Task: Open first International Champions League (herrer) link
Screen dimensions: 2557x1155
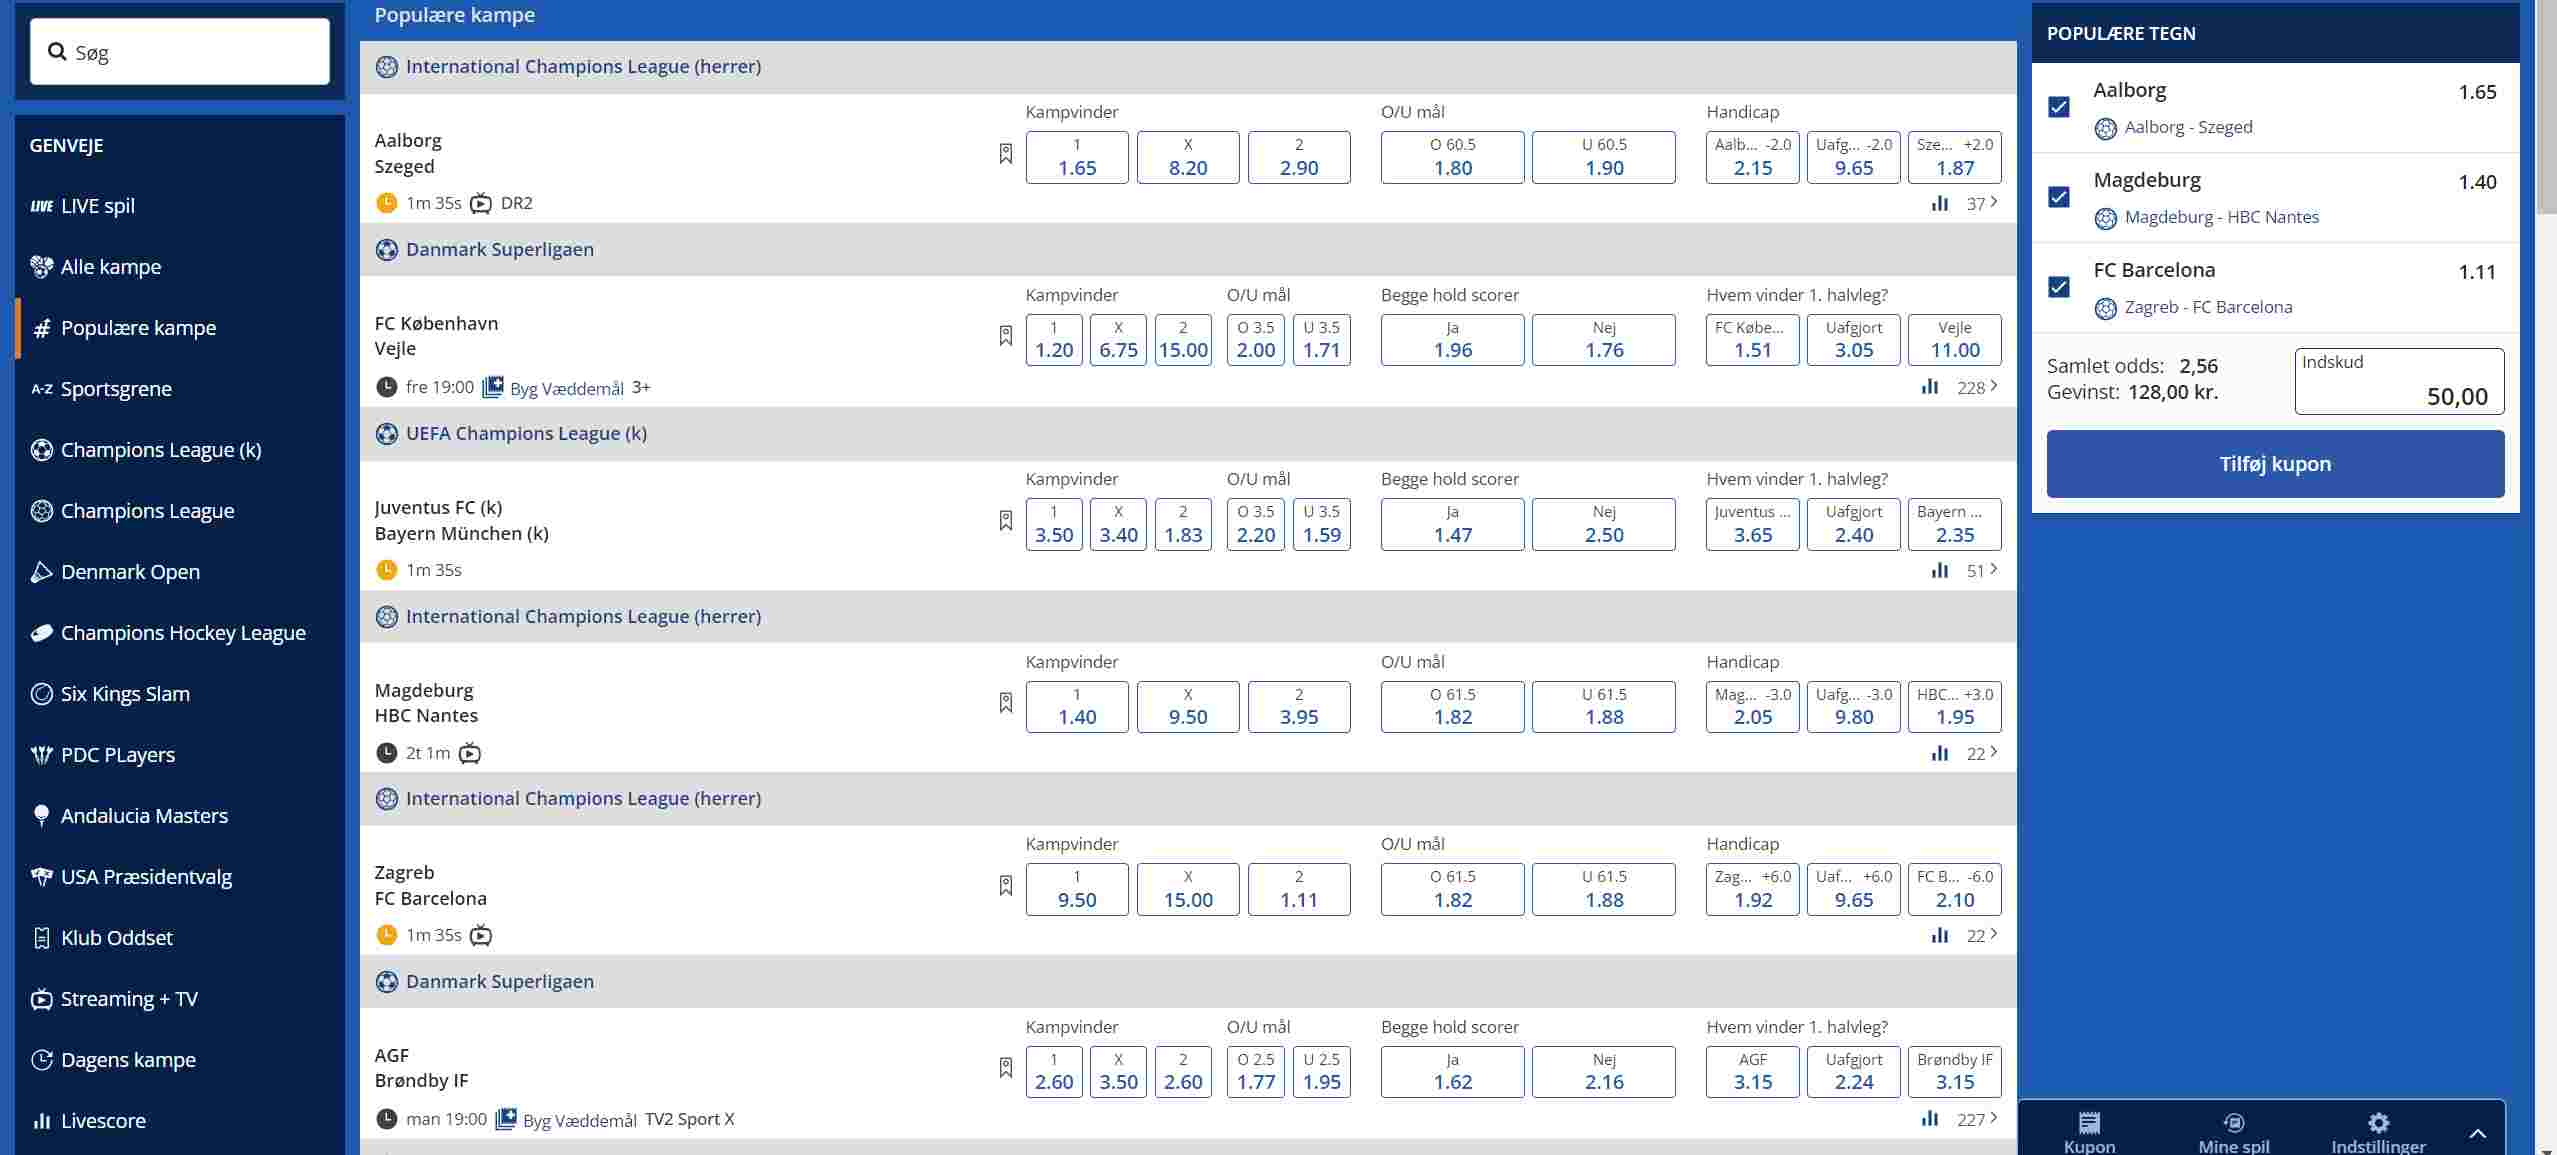Action: pyautogui.click(x=583, y=67)
